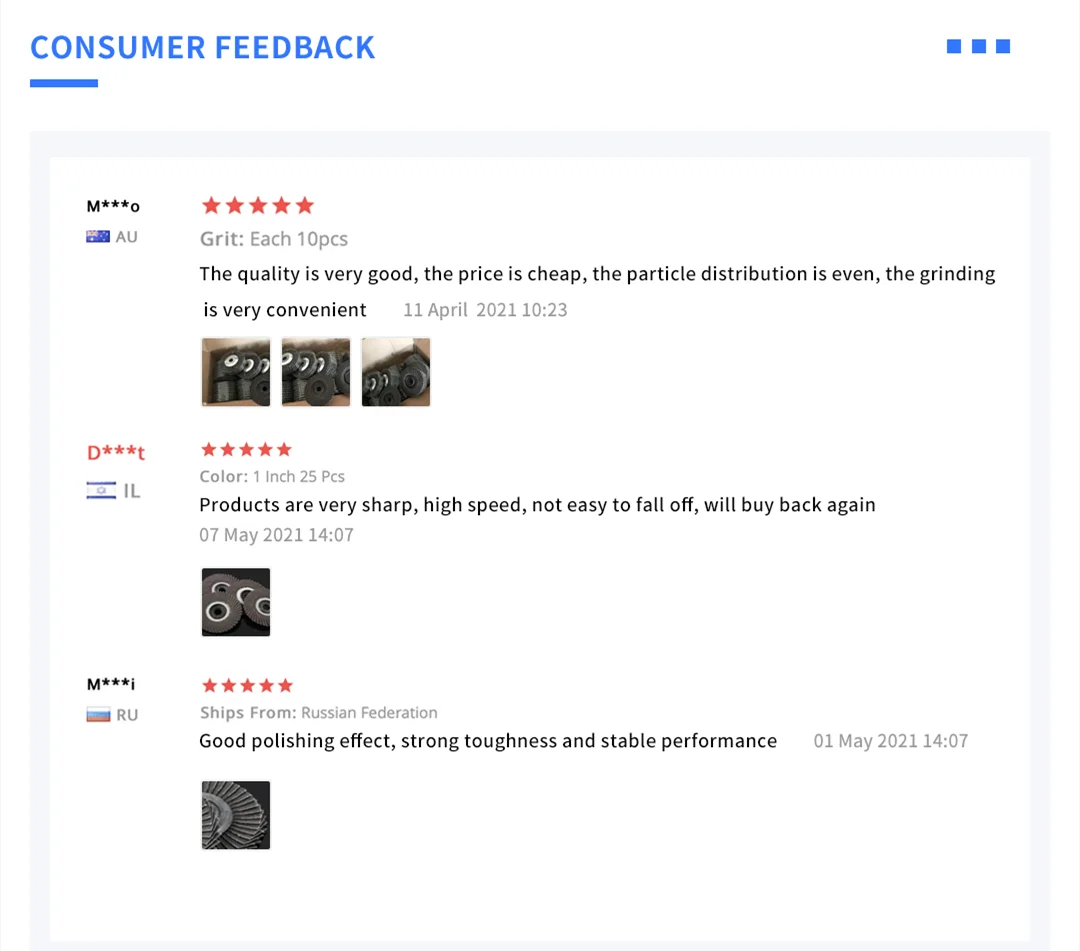Image resolution: width=1080 pixels, height=951 pixels.
Task: Click the Israel flag icon
Action: pos(101,490)
